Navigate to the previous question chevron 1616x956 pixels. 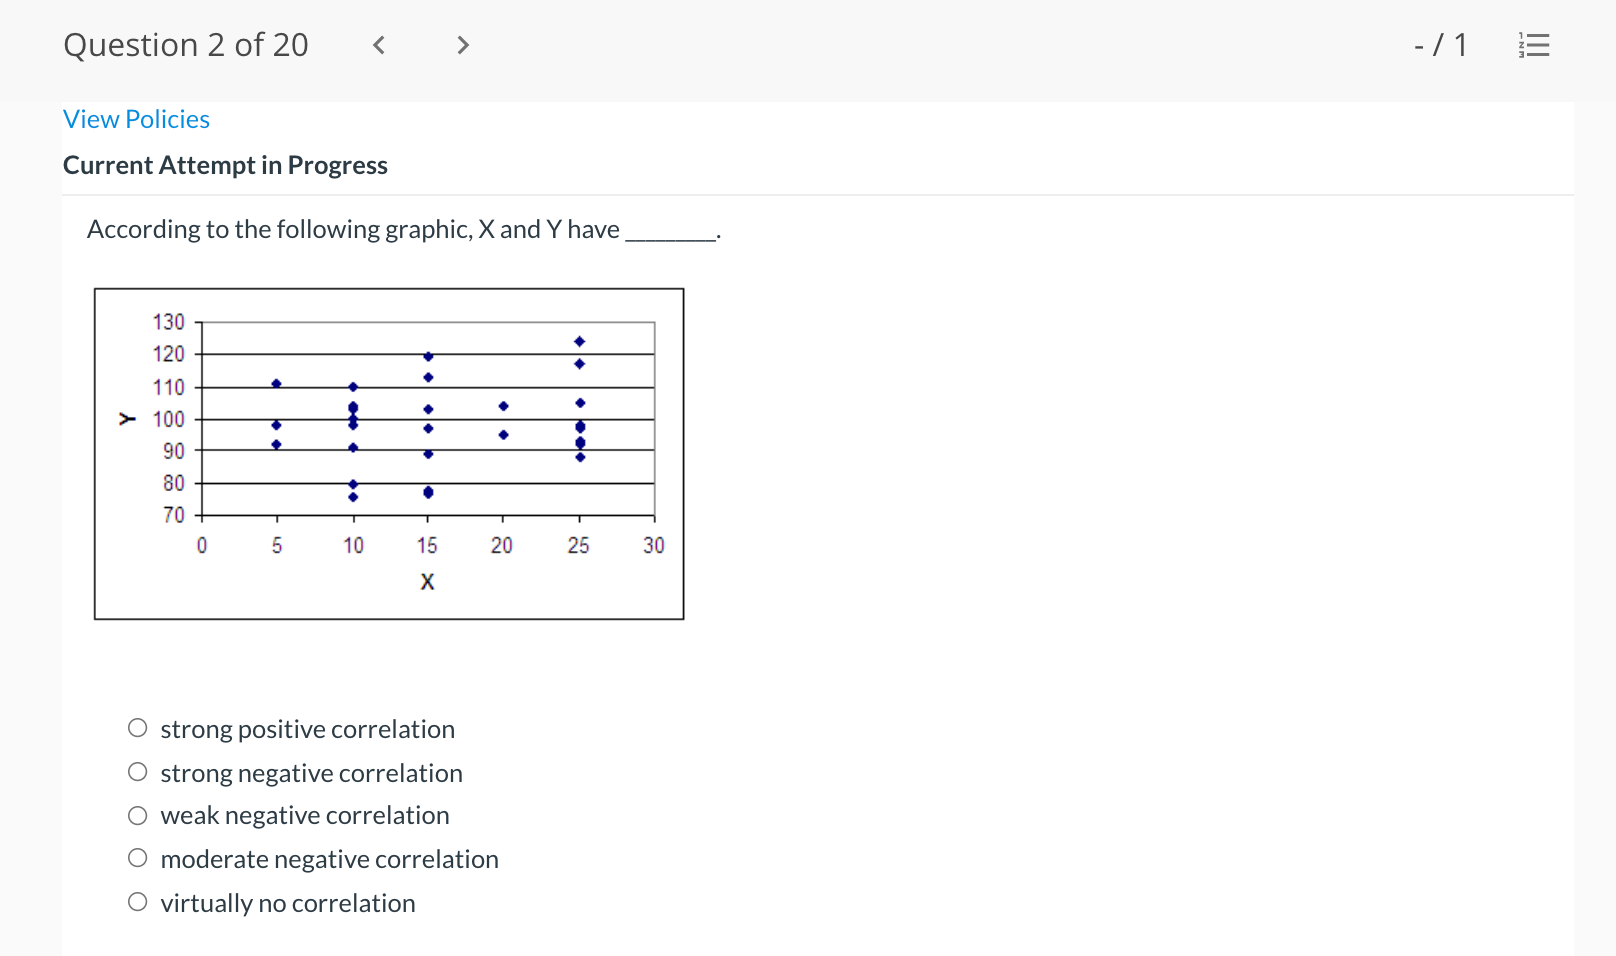[378, 44]
